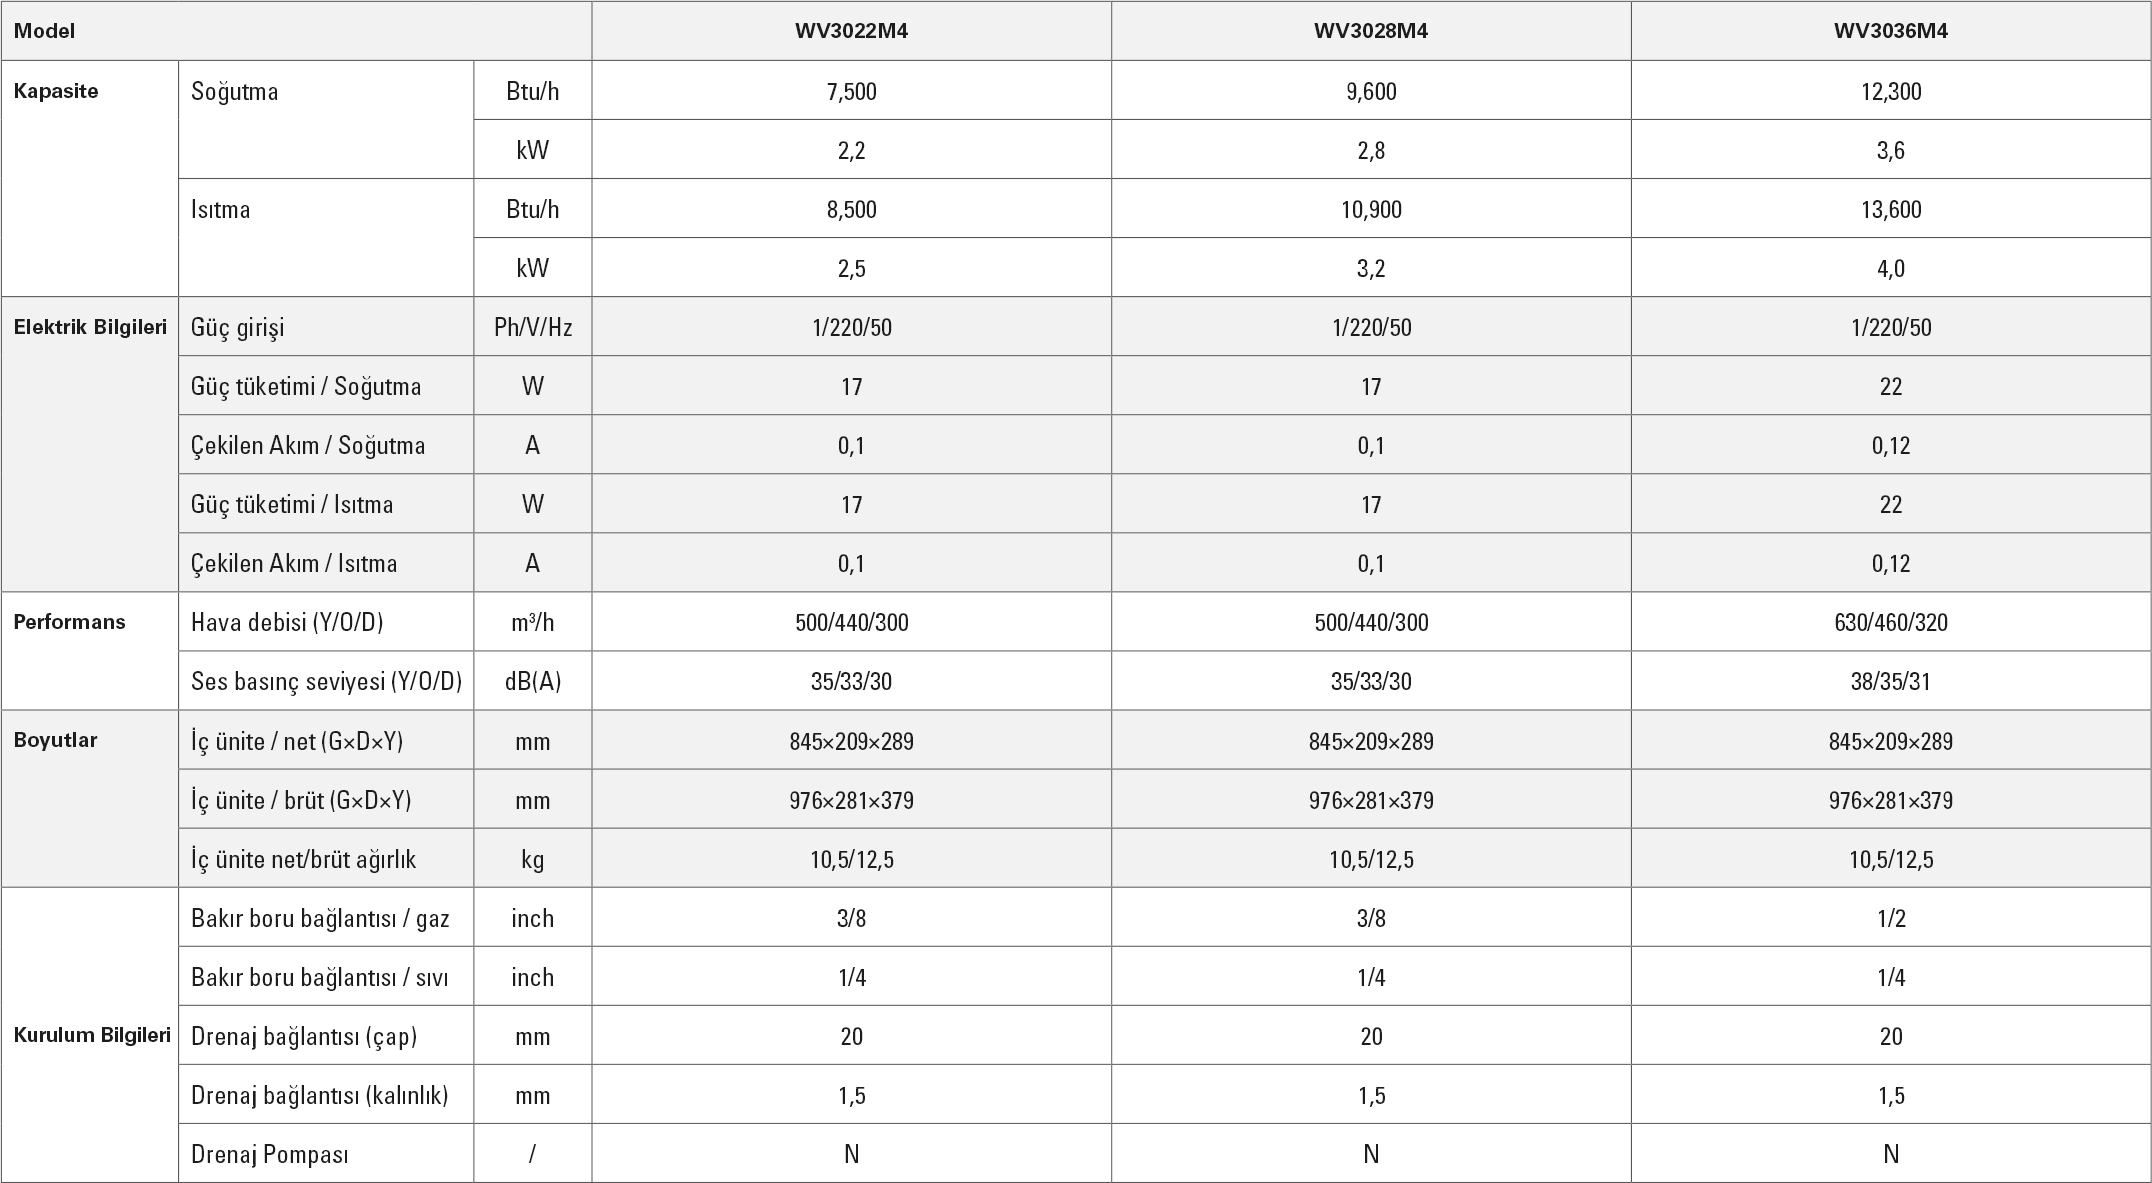This screenshot has width=2152, height=1183.
Task: Select the Performans section label
Action: click(x=69, y=622)
